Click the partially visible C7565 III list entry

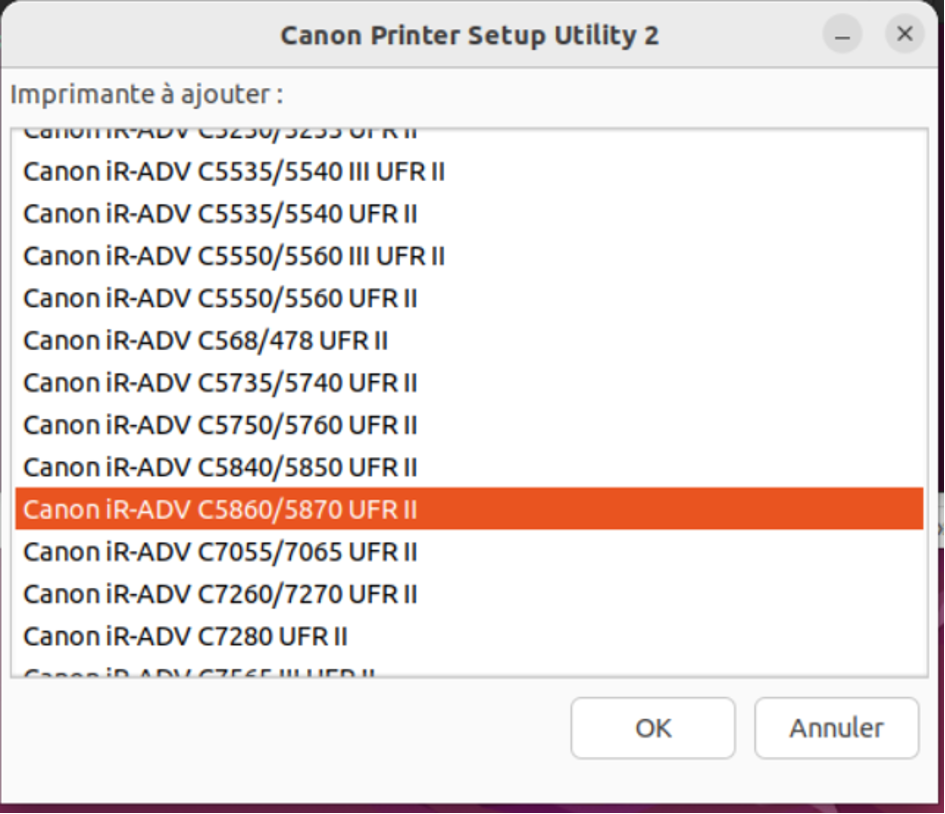coord(200,672)
